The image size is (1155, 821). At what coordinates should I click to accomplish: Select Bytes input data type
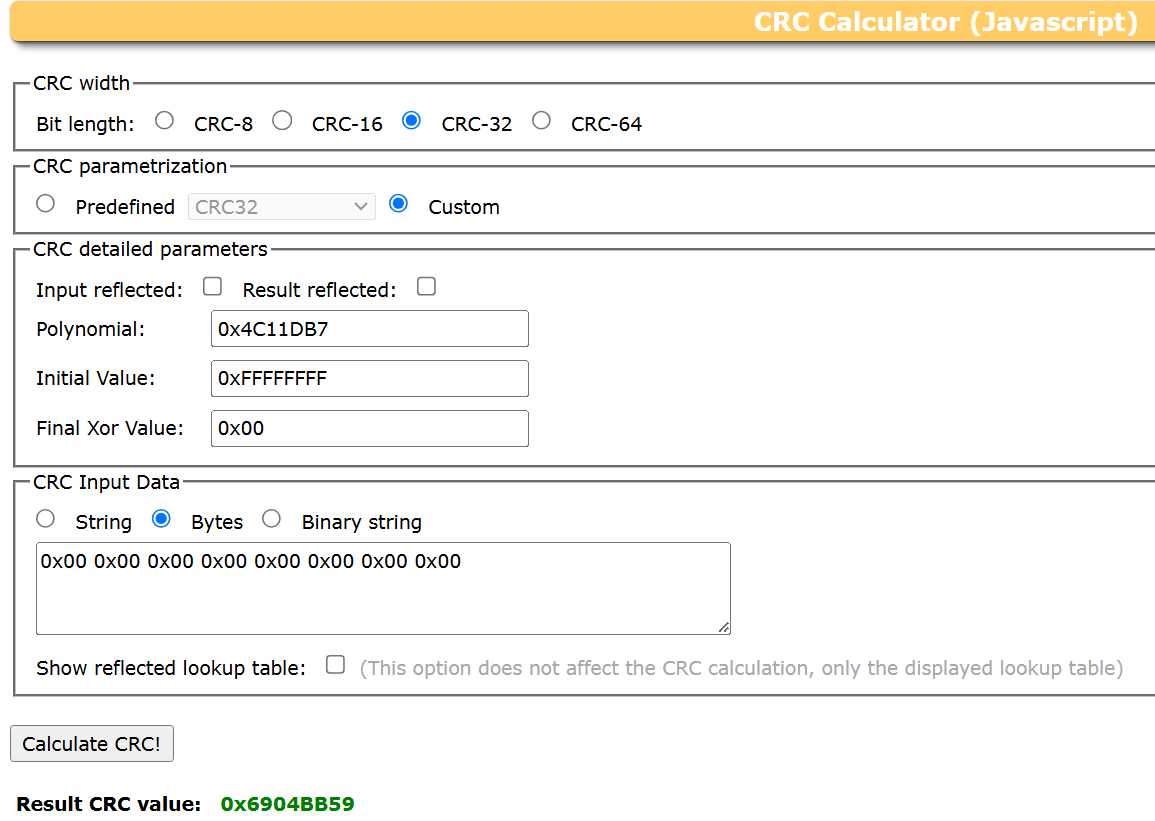point(161,519)
